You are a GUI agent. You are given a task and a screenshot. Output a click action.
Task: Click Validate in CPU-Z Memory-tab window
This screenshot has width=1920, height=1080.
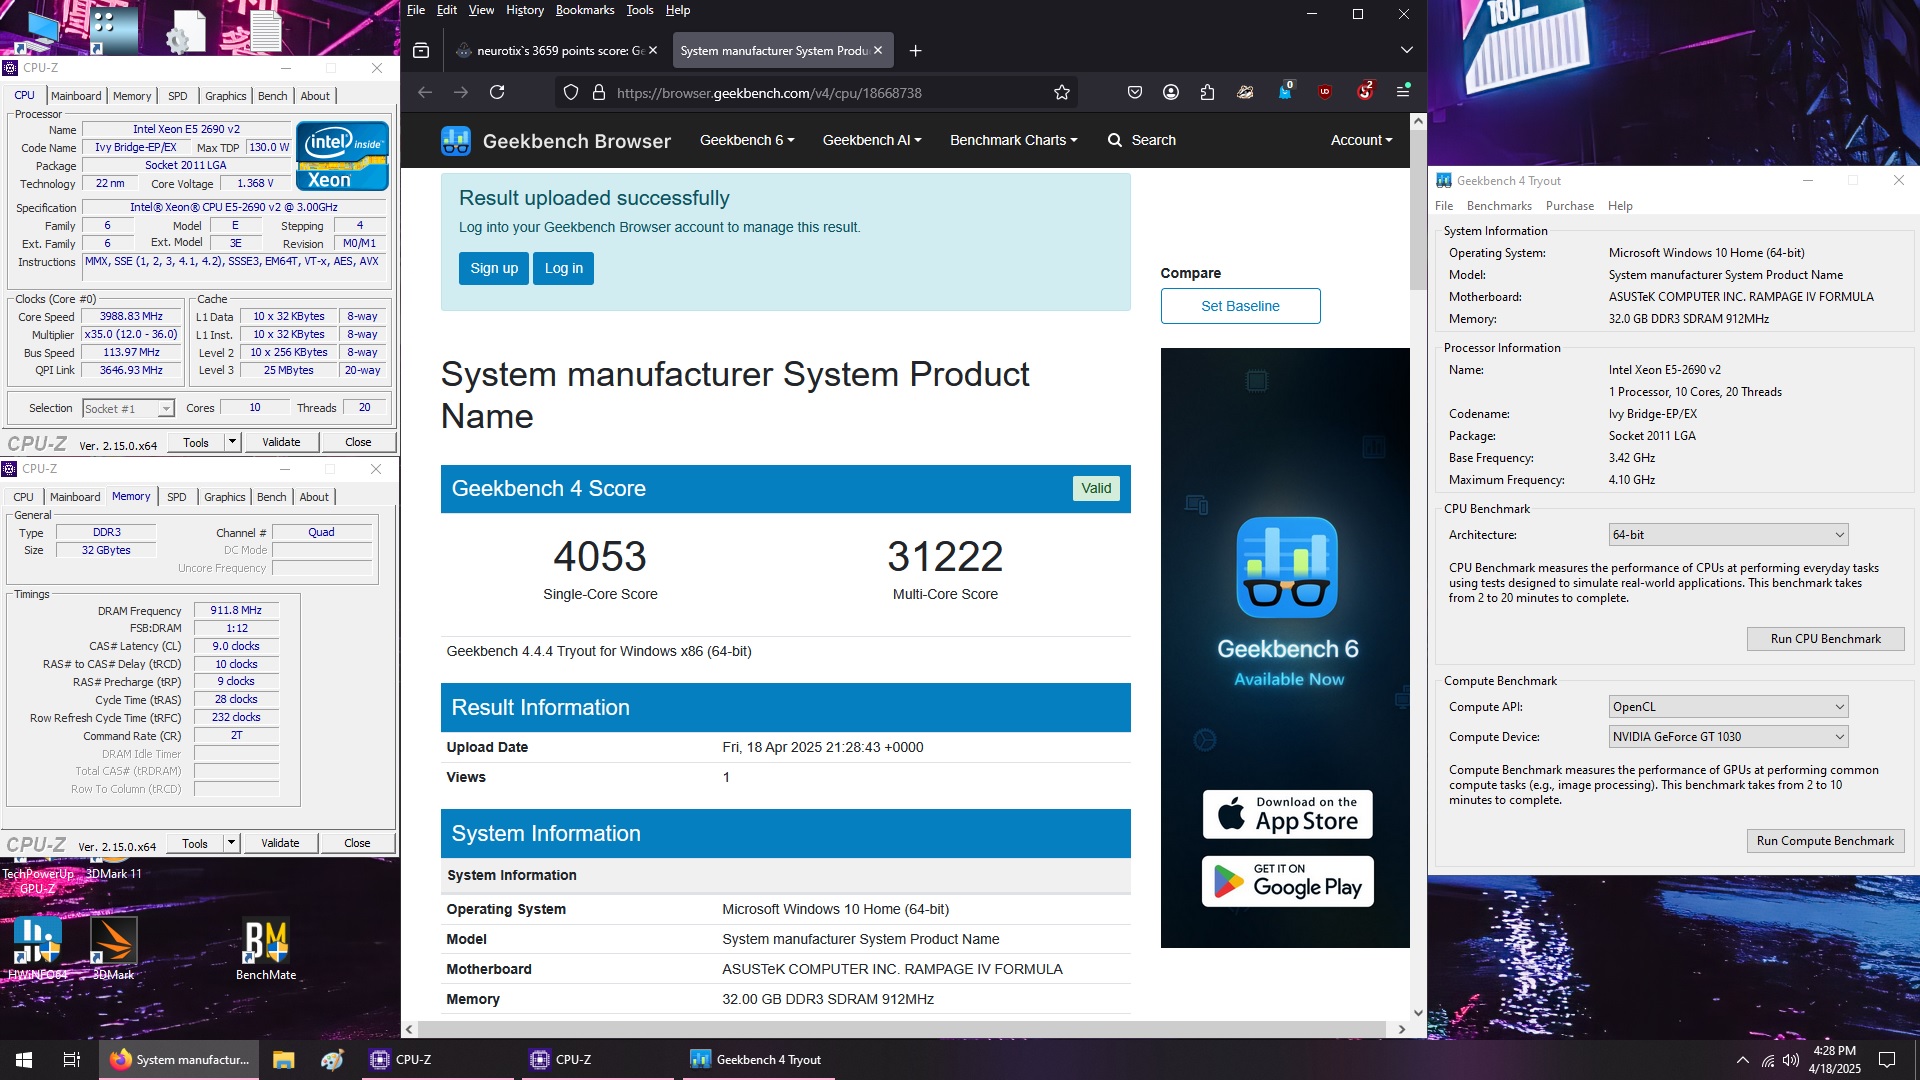click(x=280, y=843)
